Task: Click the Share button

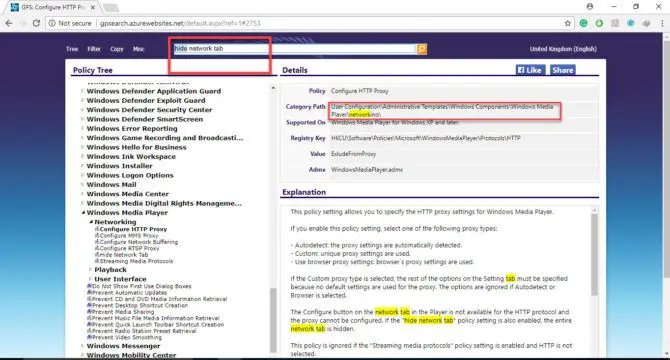Action: tap(562, 70)
